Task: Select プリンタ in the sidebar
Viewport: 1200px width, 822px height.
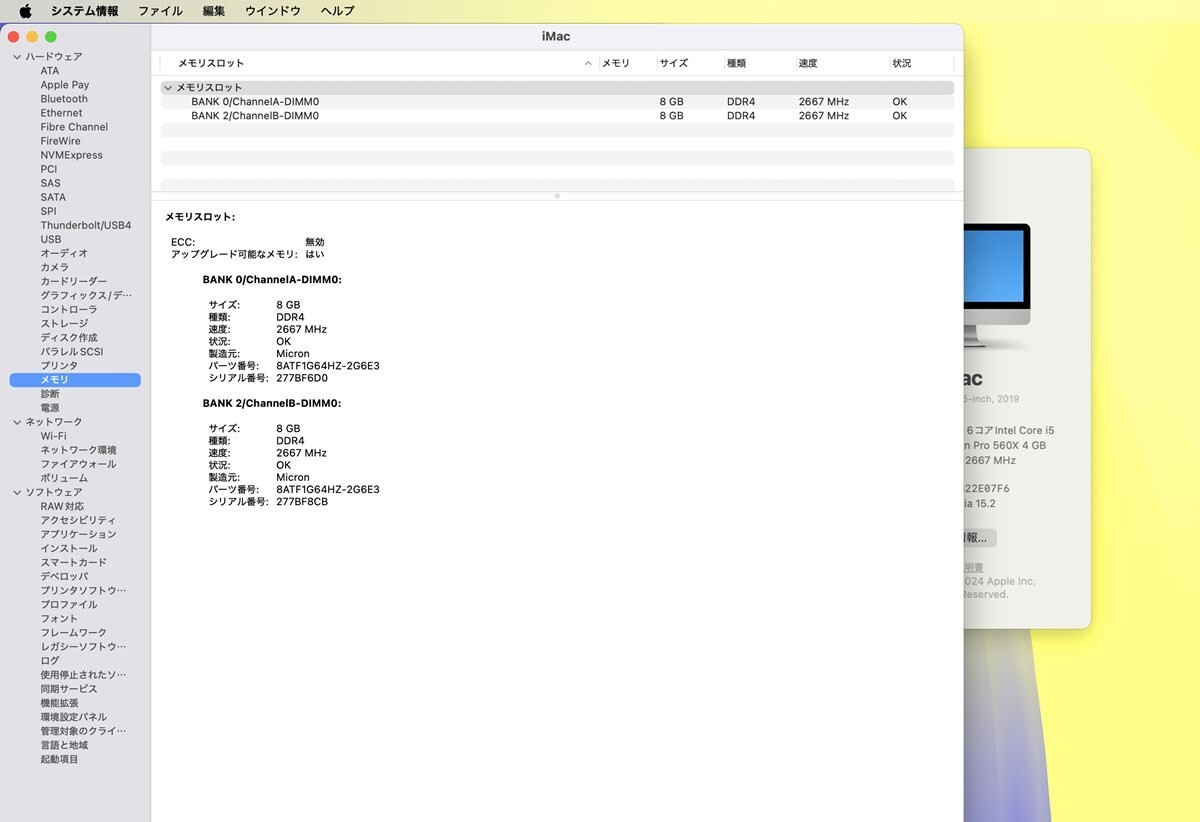Action: (59, 365)
